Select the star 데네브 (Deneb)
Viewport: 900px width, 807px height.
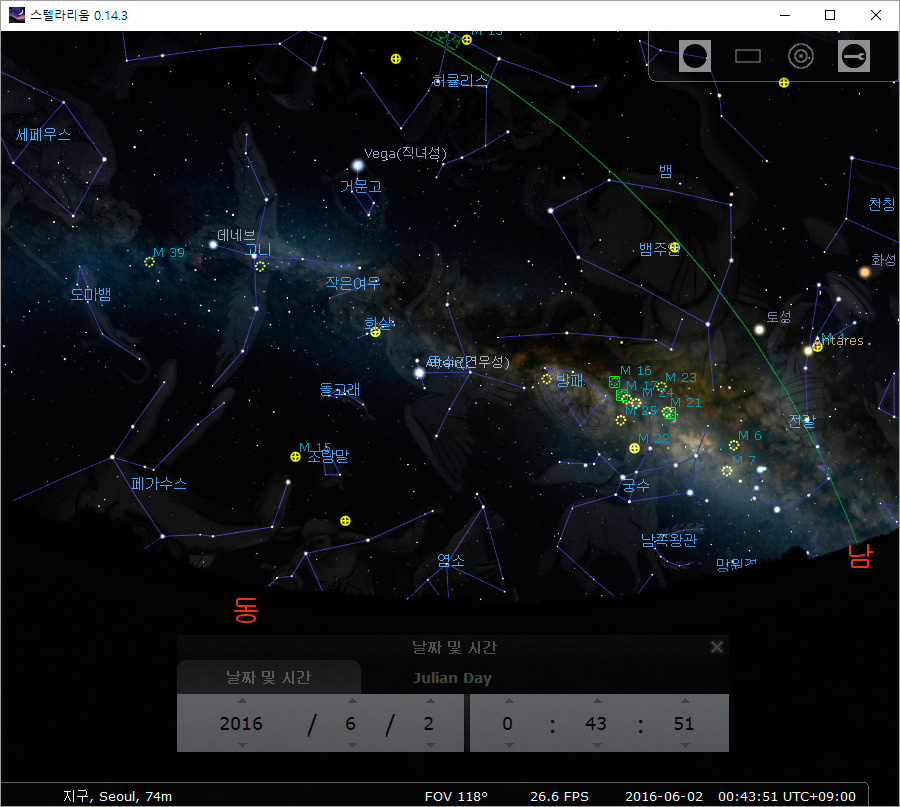click(x=213, y=245)
